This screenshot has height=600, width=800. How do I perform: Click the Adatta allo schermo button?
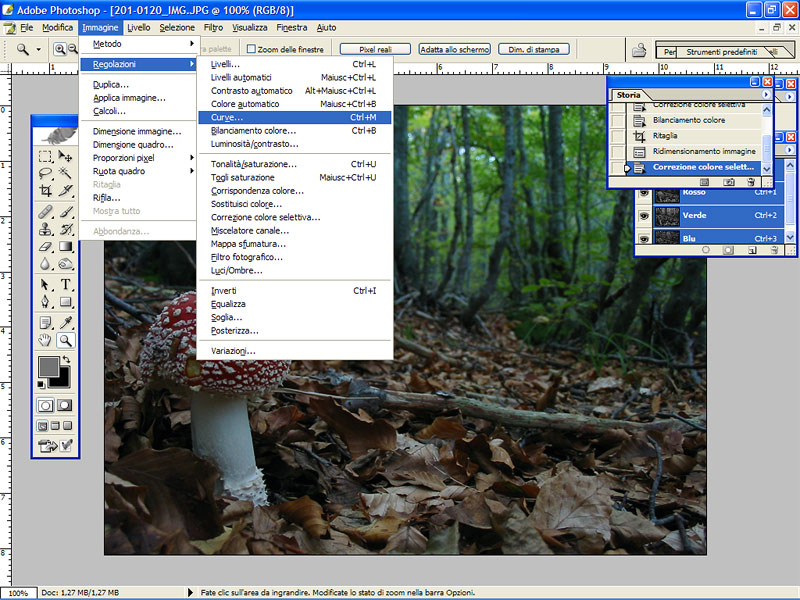point(455,49)
